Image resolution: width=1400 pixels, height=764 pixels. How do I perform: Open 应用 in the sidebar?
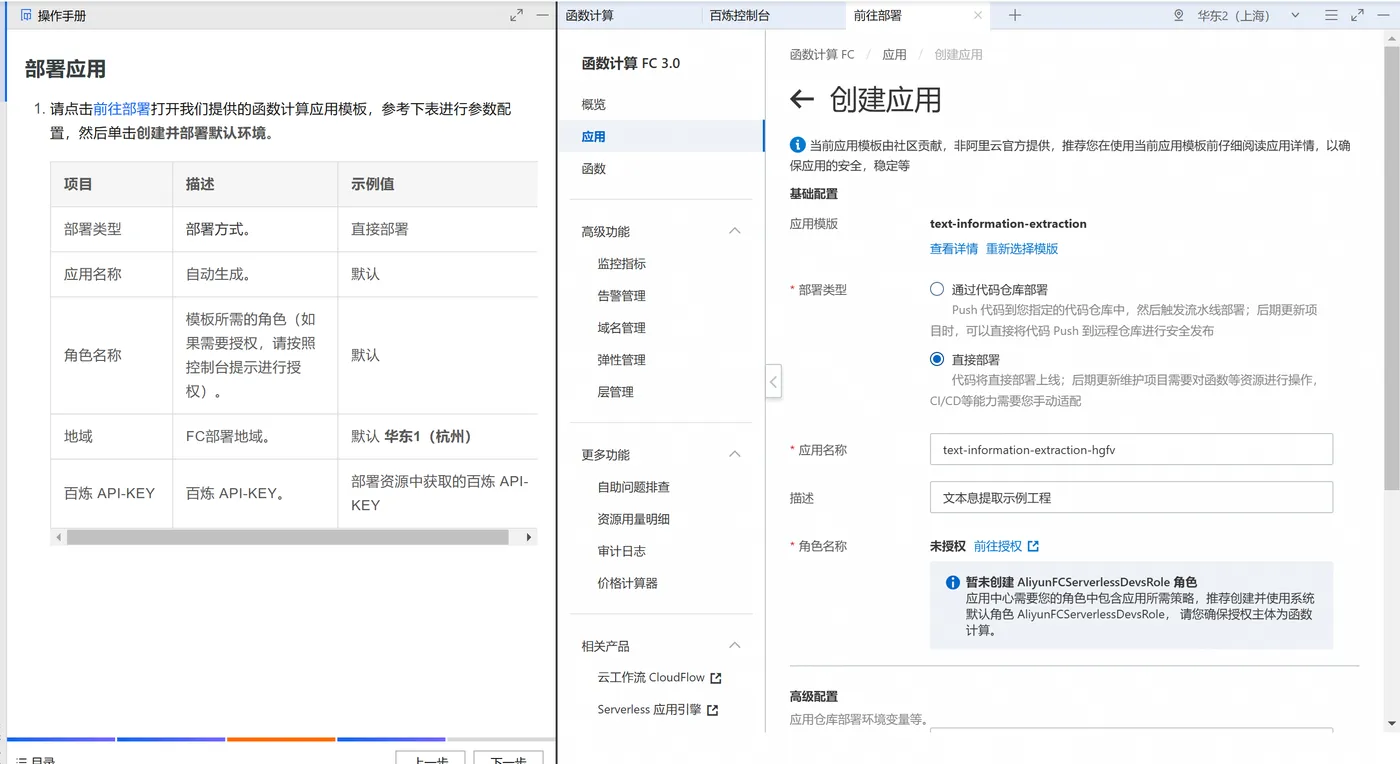tap(661, 136)
